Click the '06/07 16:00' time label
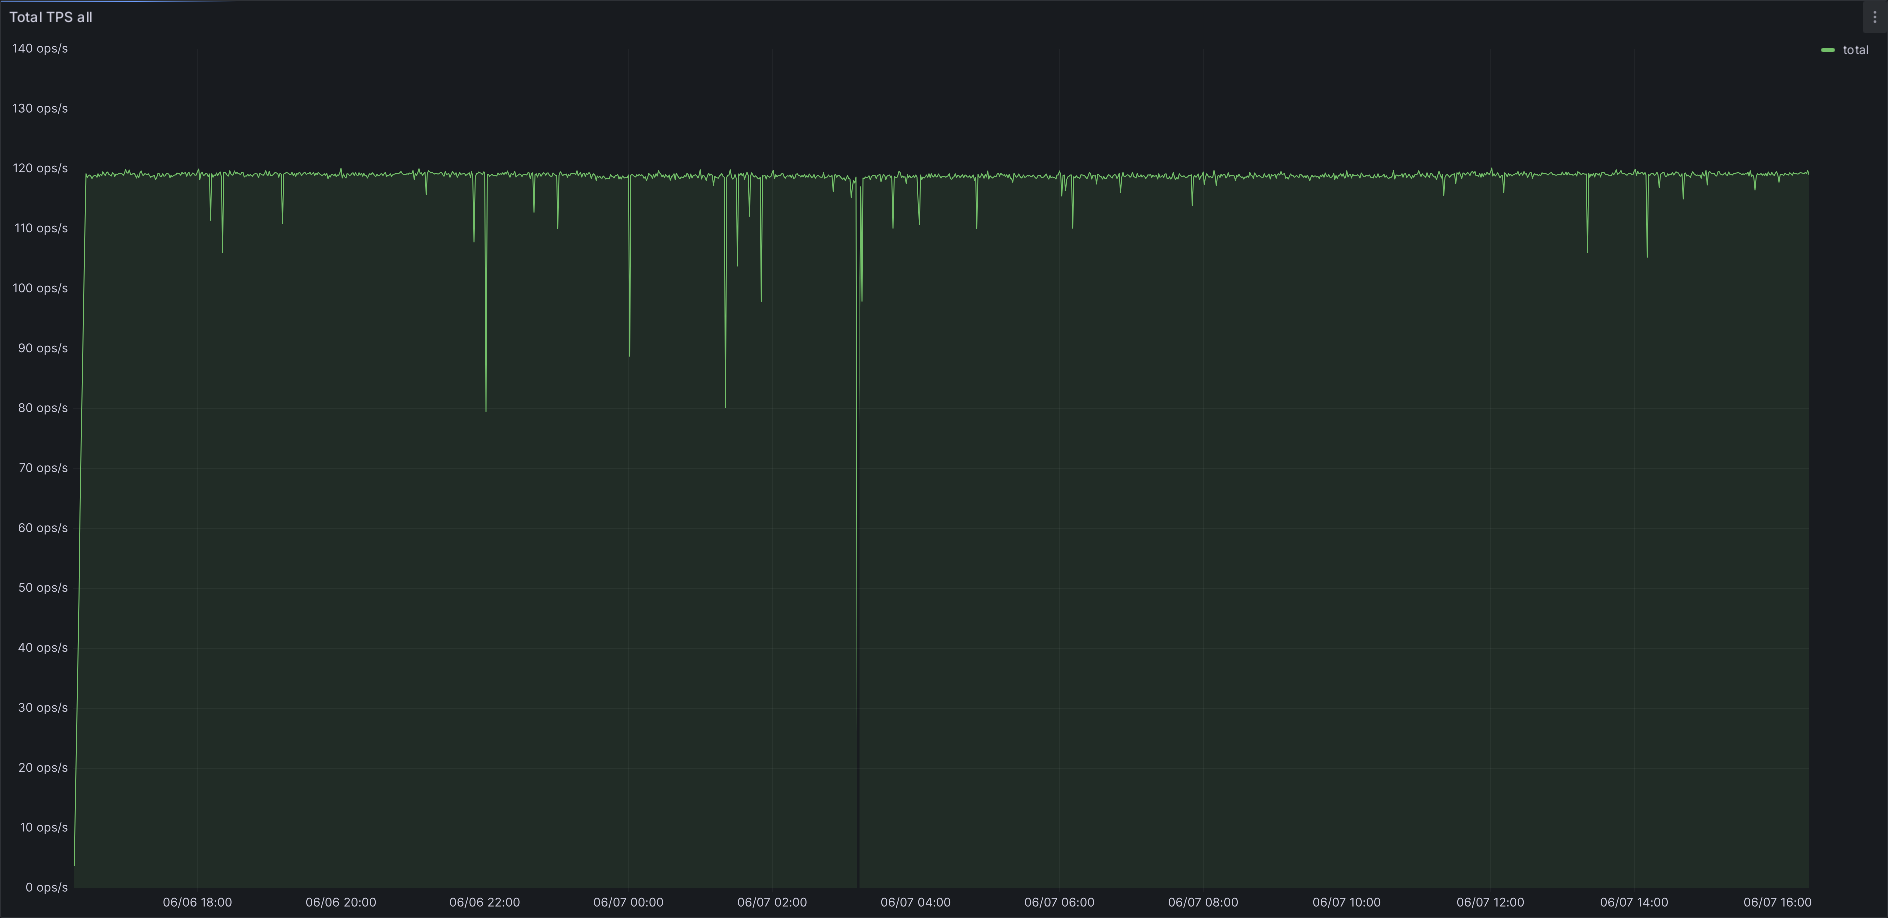Screen dimensions: 1888x918 (1777, 903)
